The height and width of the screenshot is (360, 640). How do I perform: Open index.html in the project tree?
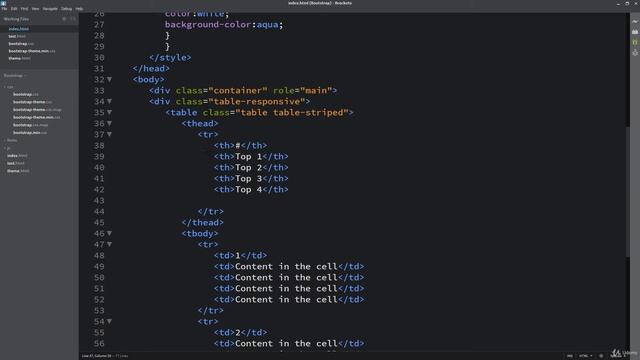[x=18, y=156]
